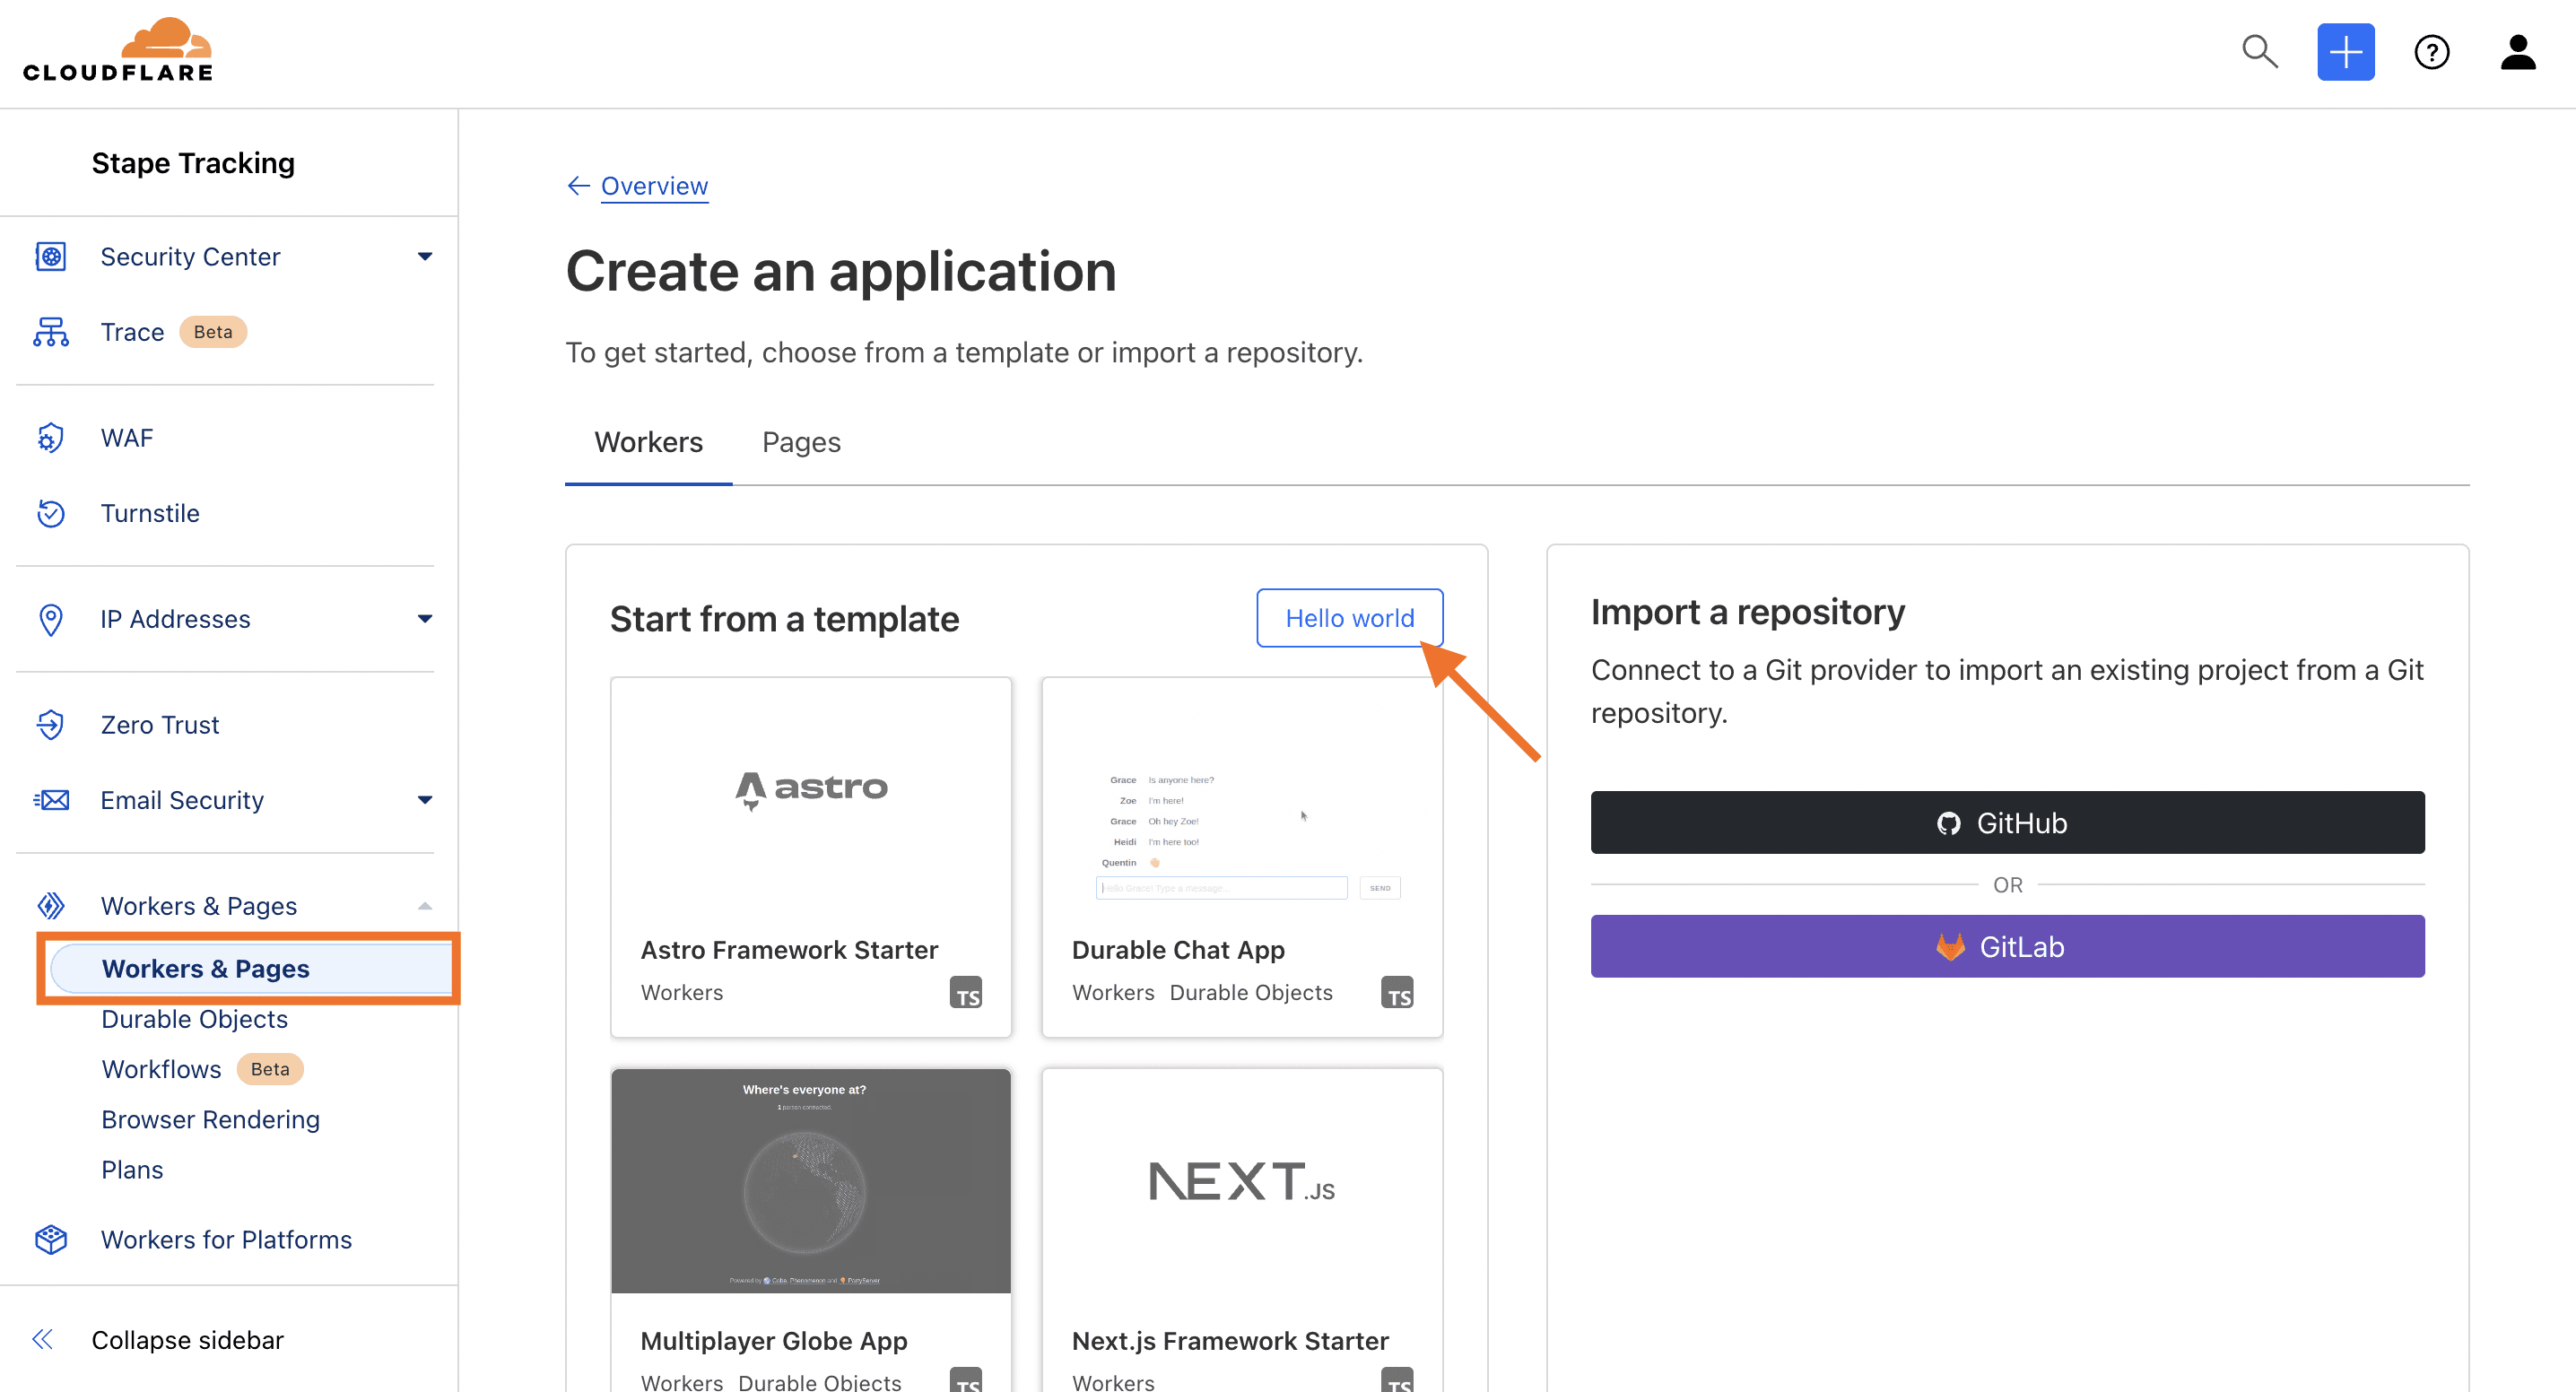
Task: Open Durable Objects submenu item
Action: click(x=194, y=1018)
